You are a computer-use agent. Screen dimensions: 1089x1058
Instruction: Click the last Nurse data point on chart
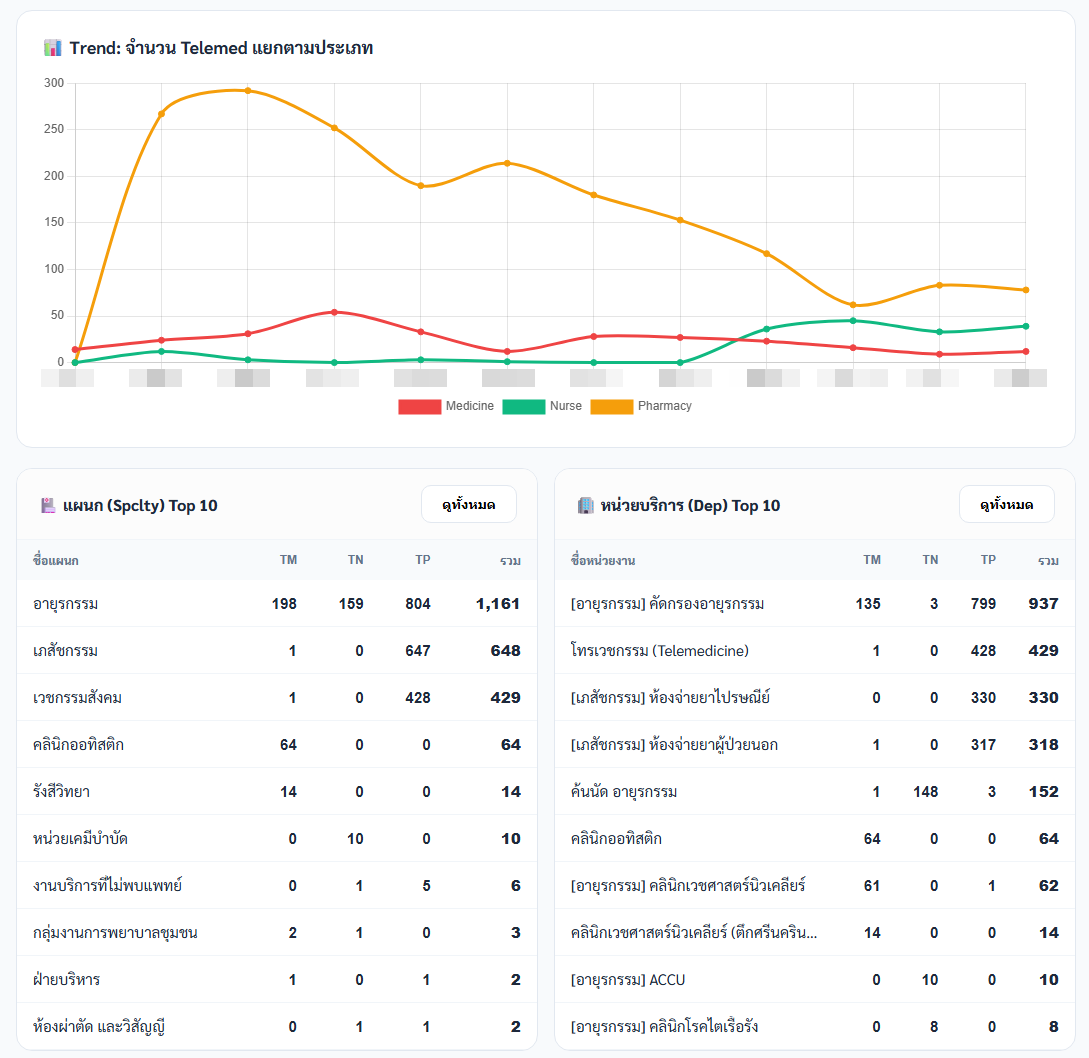click(x=1026, y=326)
